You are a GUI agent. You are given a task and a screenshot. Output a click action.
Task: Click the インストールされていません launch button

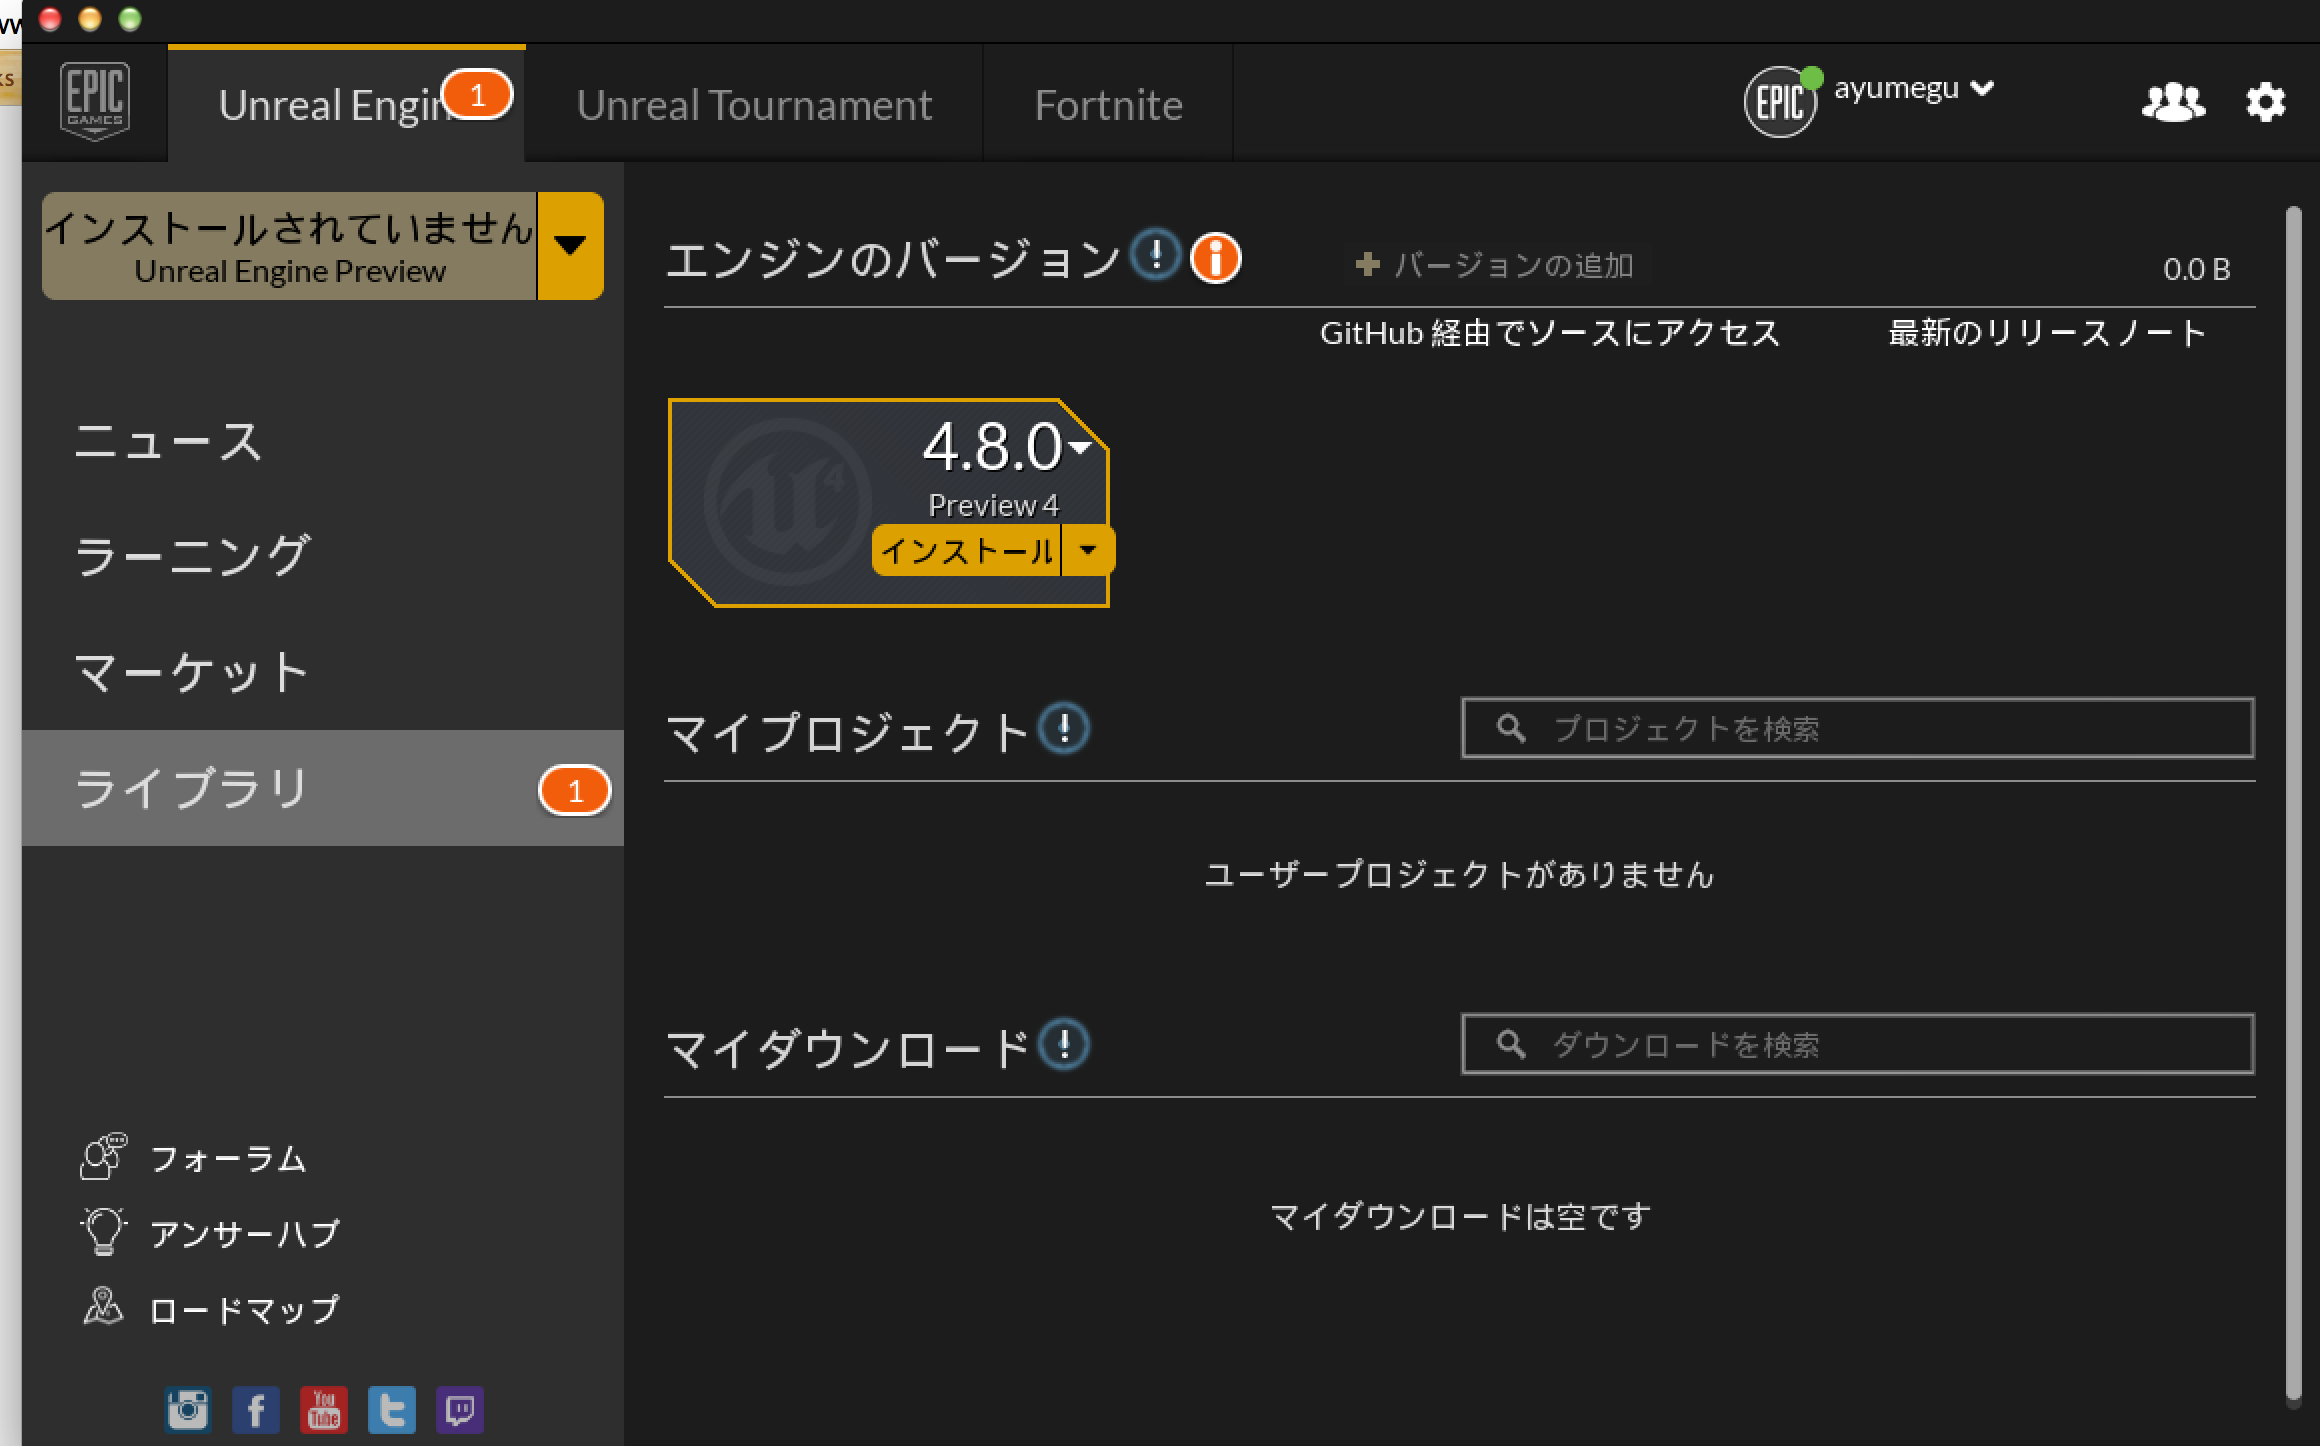[290, 246]
